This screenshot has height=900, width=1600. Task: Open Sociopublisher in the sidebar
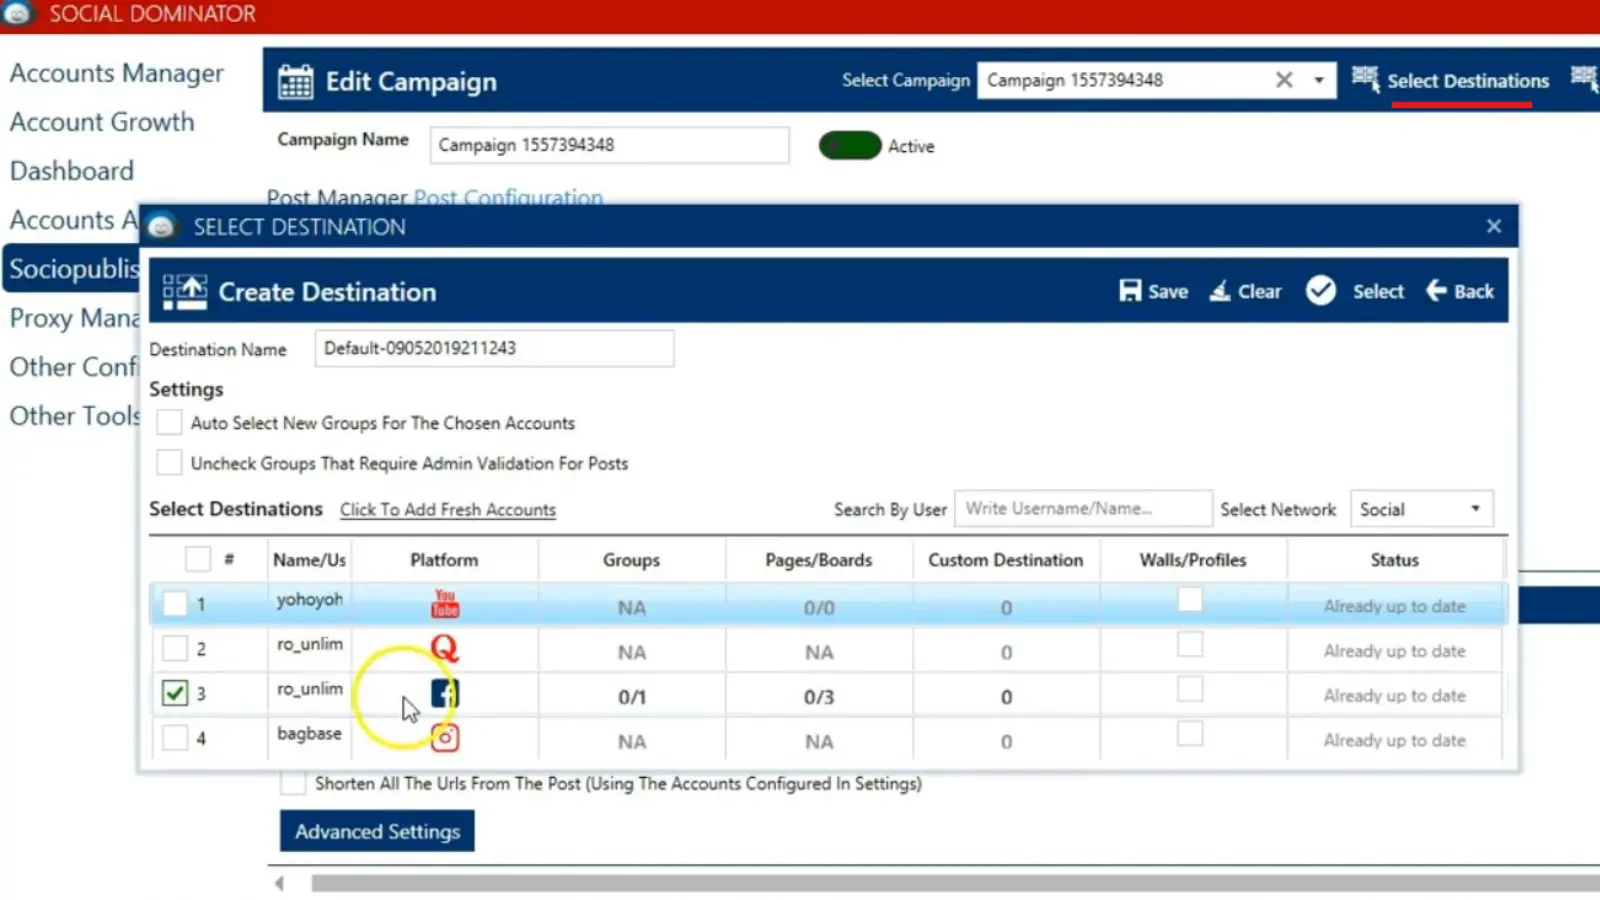tap(73, 269)
